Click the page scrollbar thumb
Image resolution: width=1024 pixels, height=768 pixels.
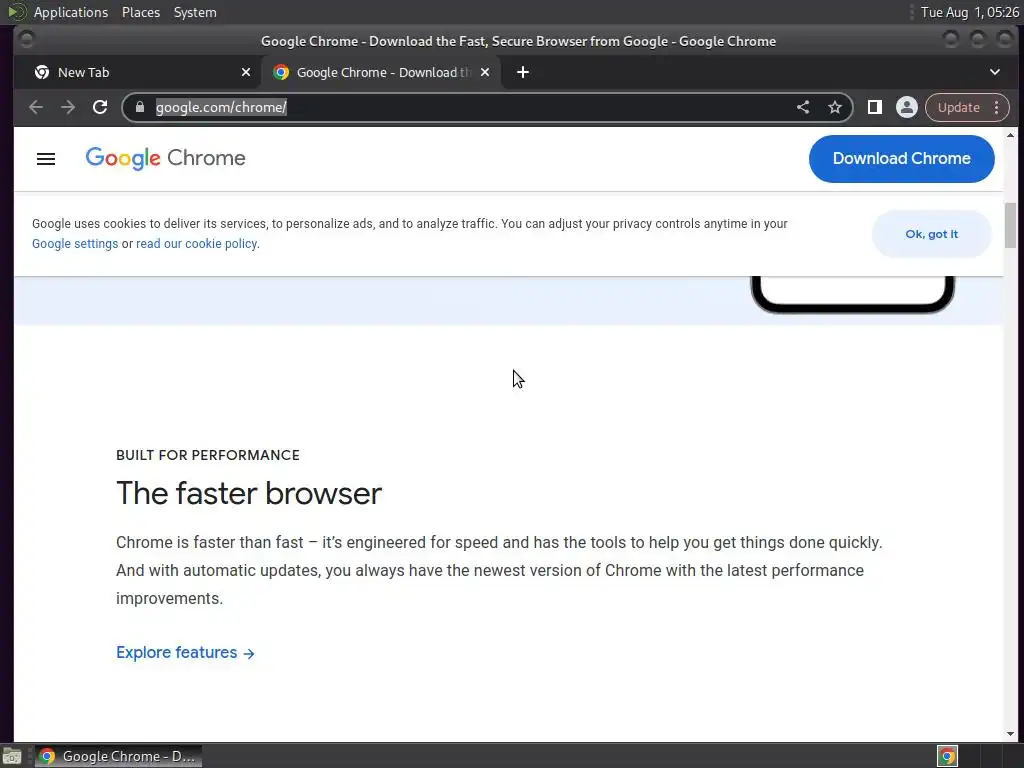coord(1010,225)
